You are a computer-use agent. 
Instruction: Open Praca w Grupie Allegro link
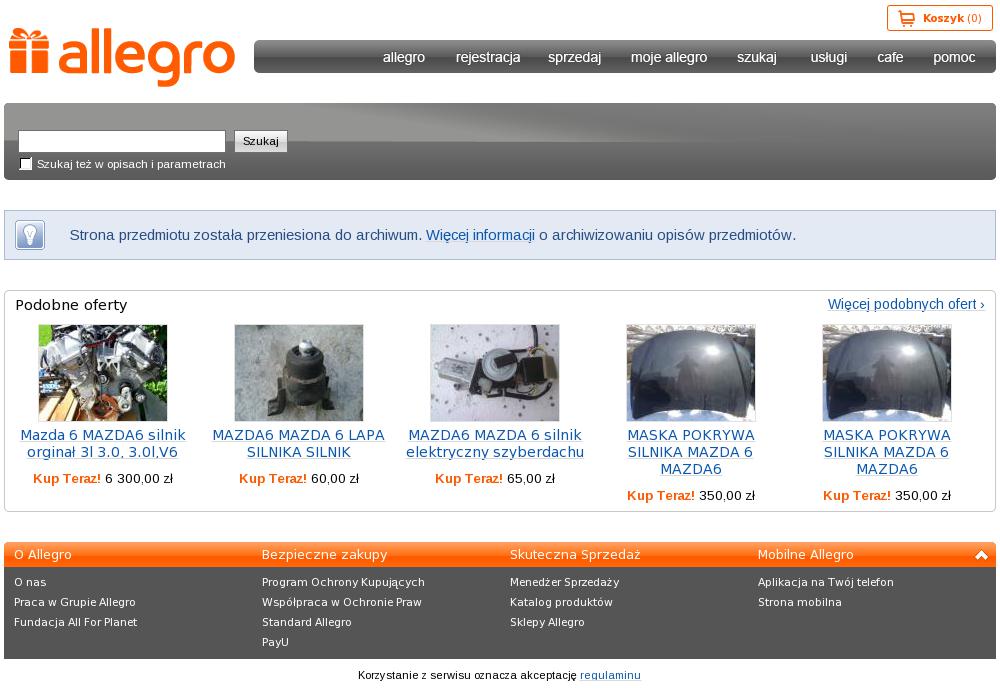75,603
